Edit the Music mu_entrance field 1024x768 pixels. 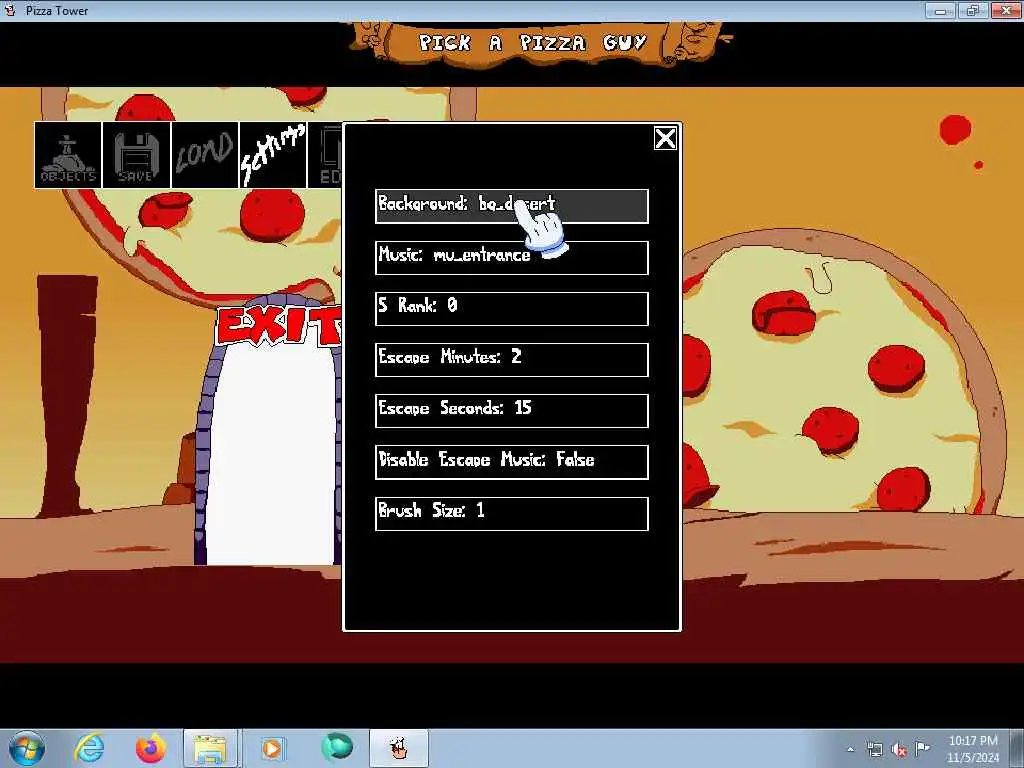511,257
